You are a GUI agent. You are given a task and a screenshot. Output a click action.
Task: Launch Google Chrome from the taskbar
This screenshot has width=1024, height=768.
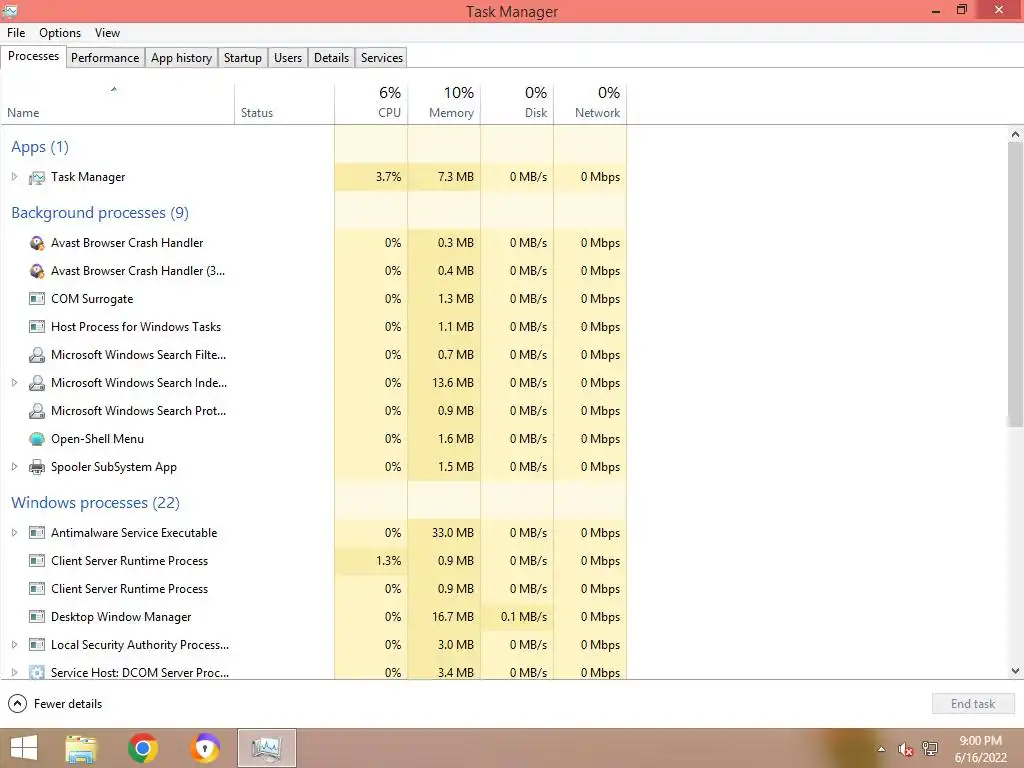[142, 748]
